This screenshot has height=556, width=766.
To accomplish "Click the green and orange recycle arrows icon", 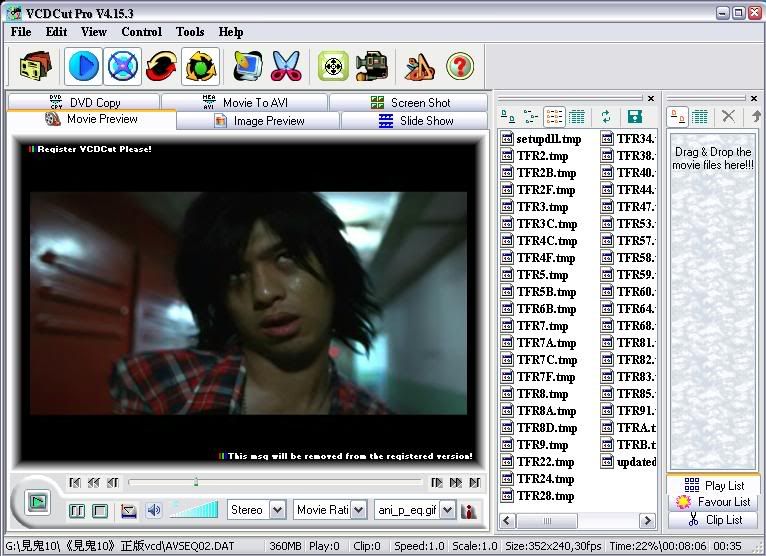I will [200, 66].
